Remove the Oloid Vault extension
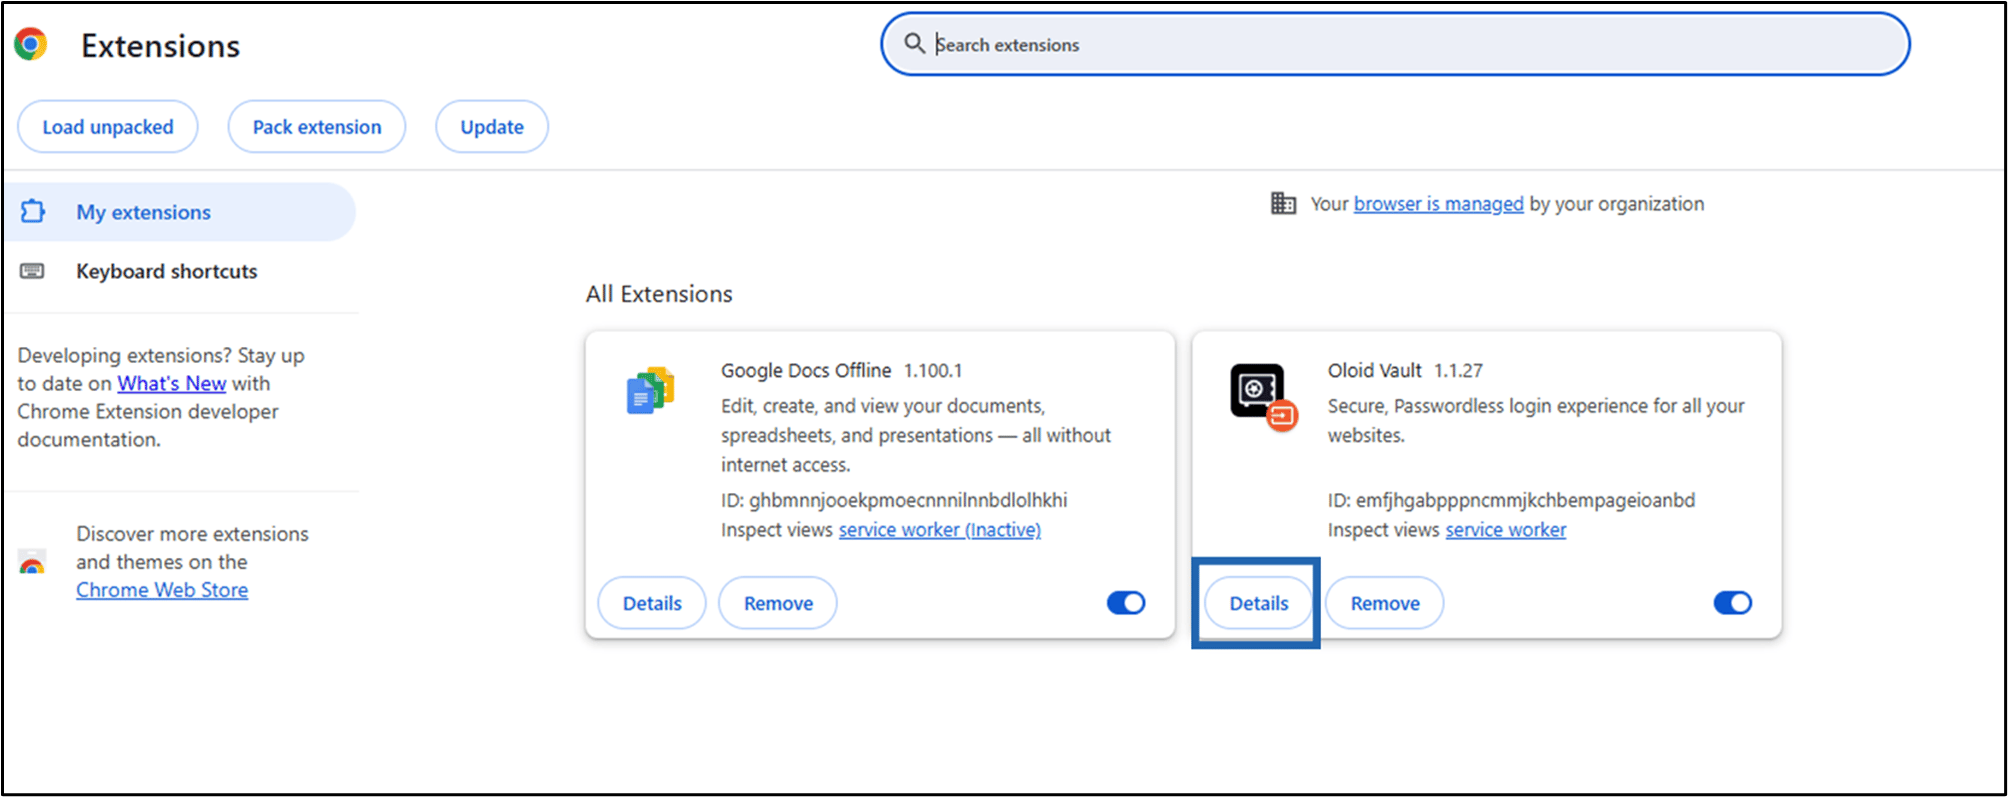The image size is (2008, 797). [x=1385, y=603]
